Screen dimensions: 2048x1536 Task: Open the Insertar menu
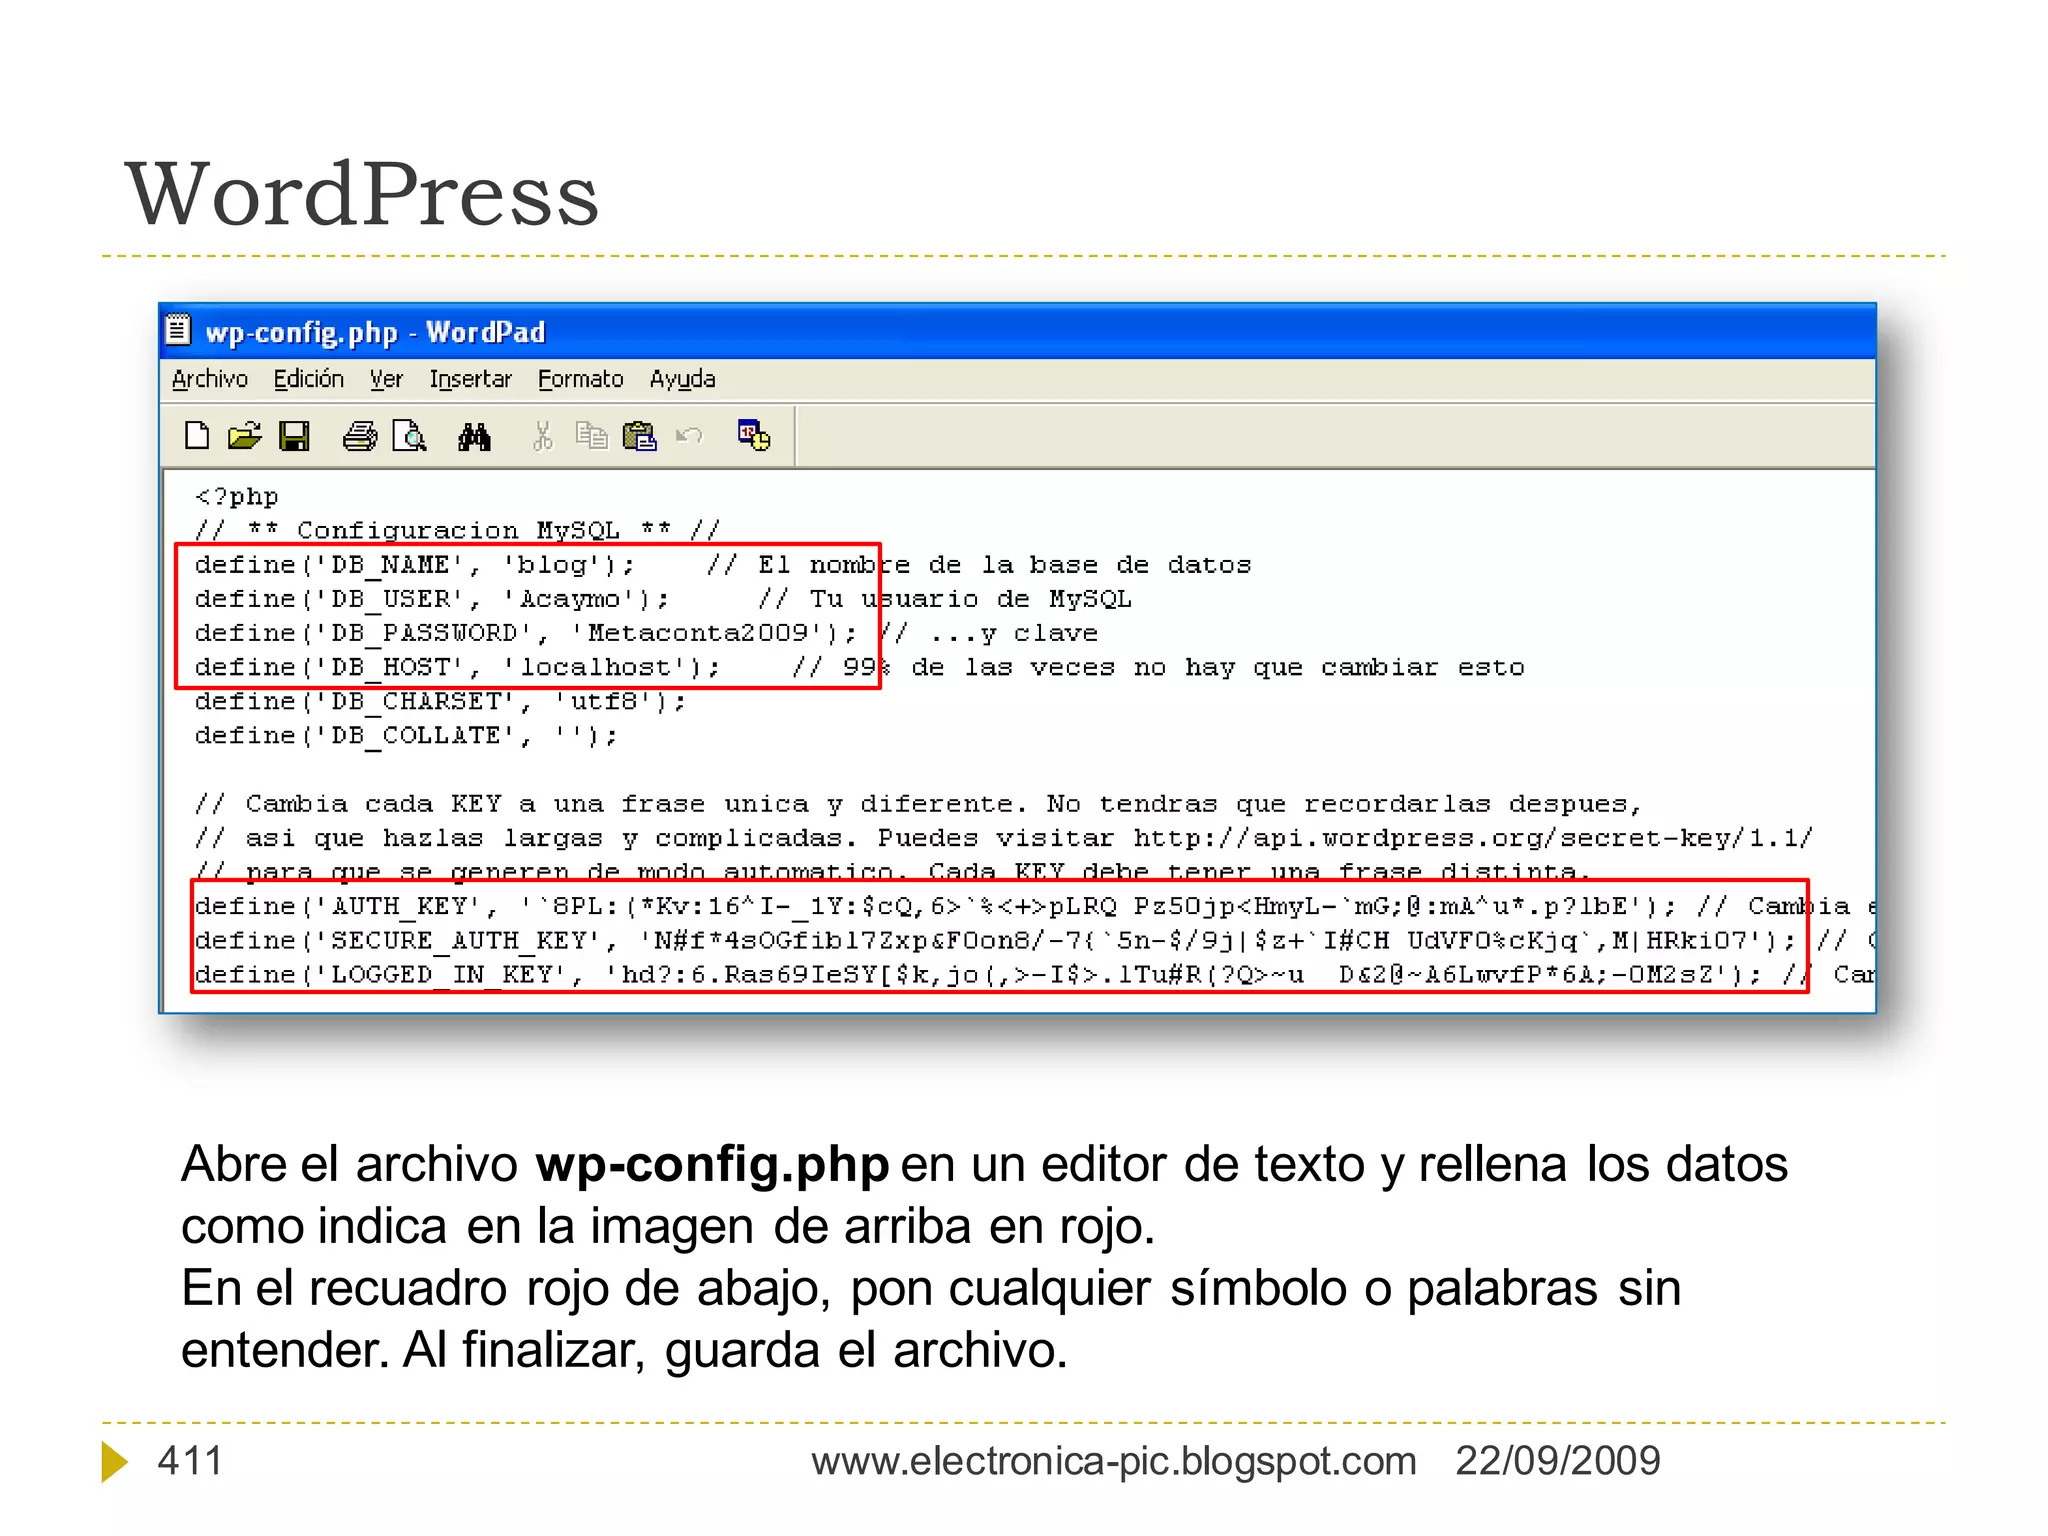click(470, 379)
